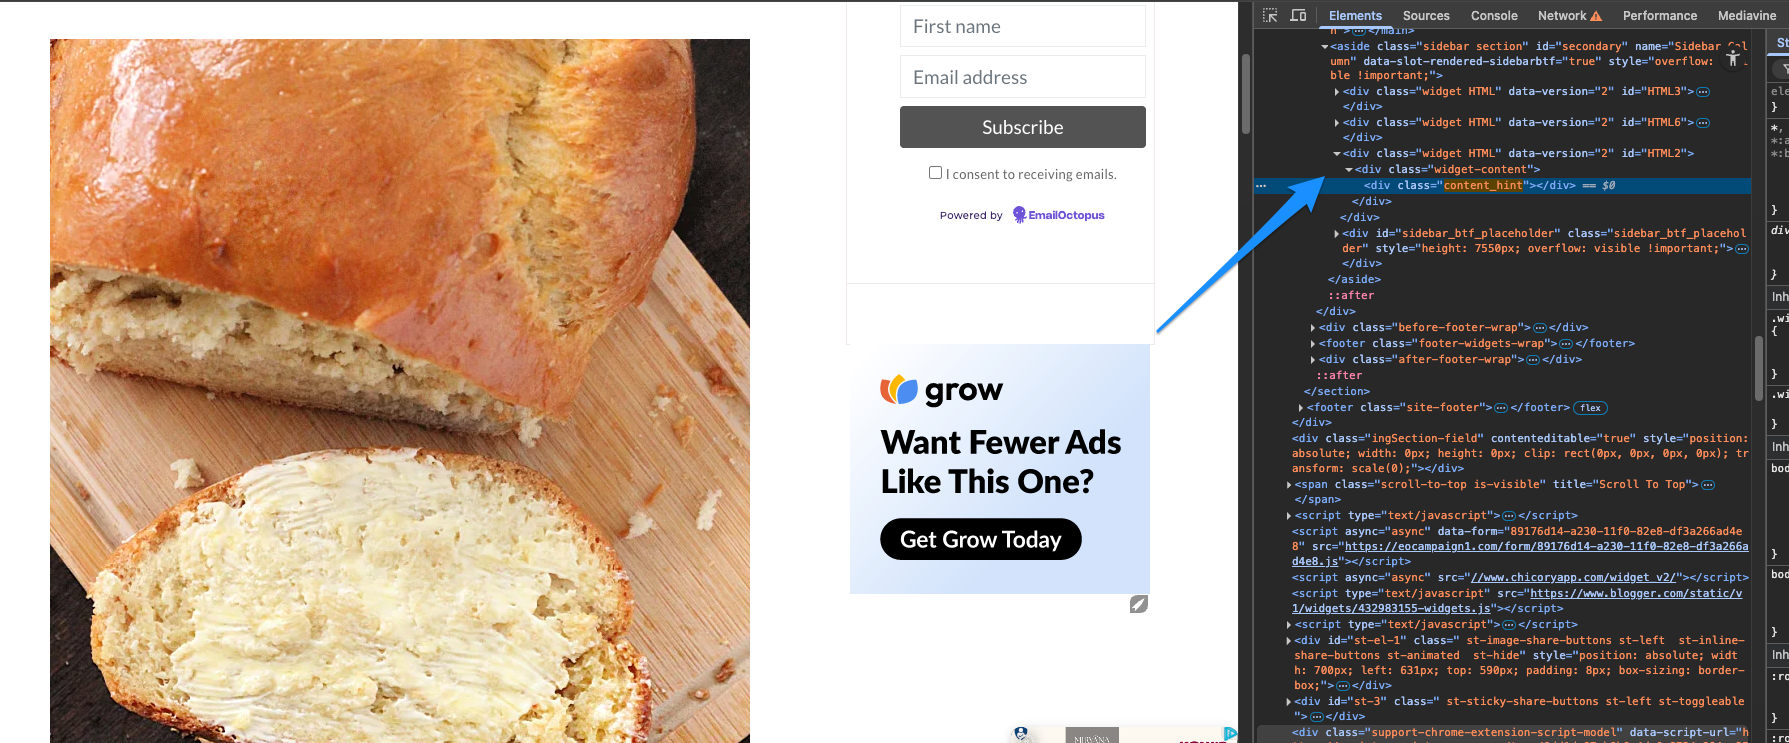Open the accessibility tree floating button
Screen dimensions: 1789x743
click(x=1733, y=59)
